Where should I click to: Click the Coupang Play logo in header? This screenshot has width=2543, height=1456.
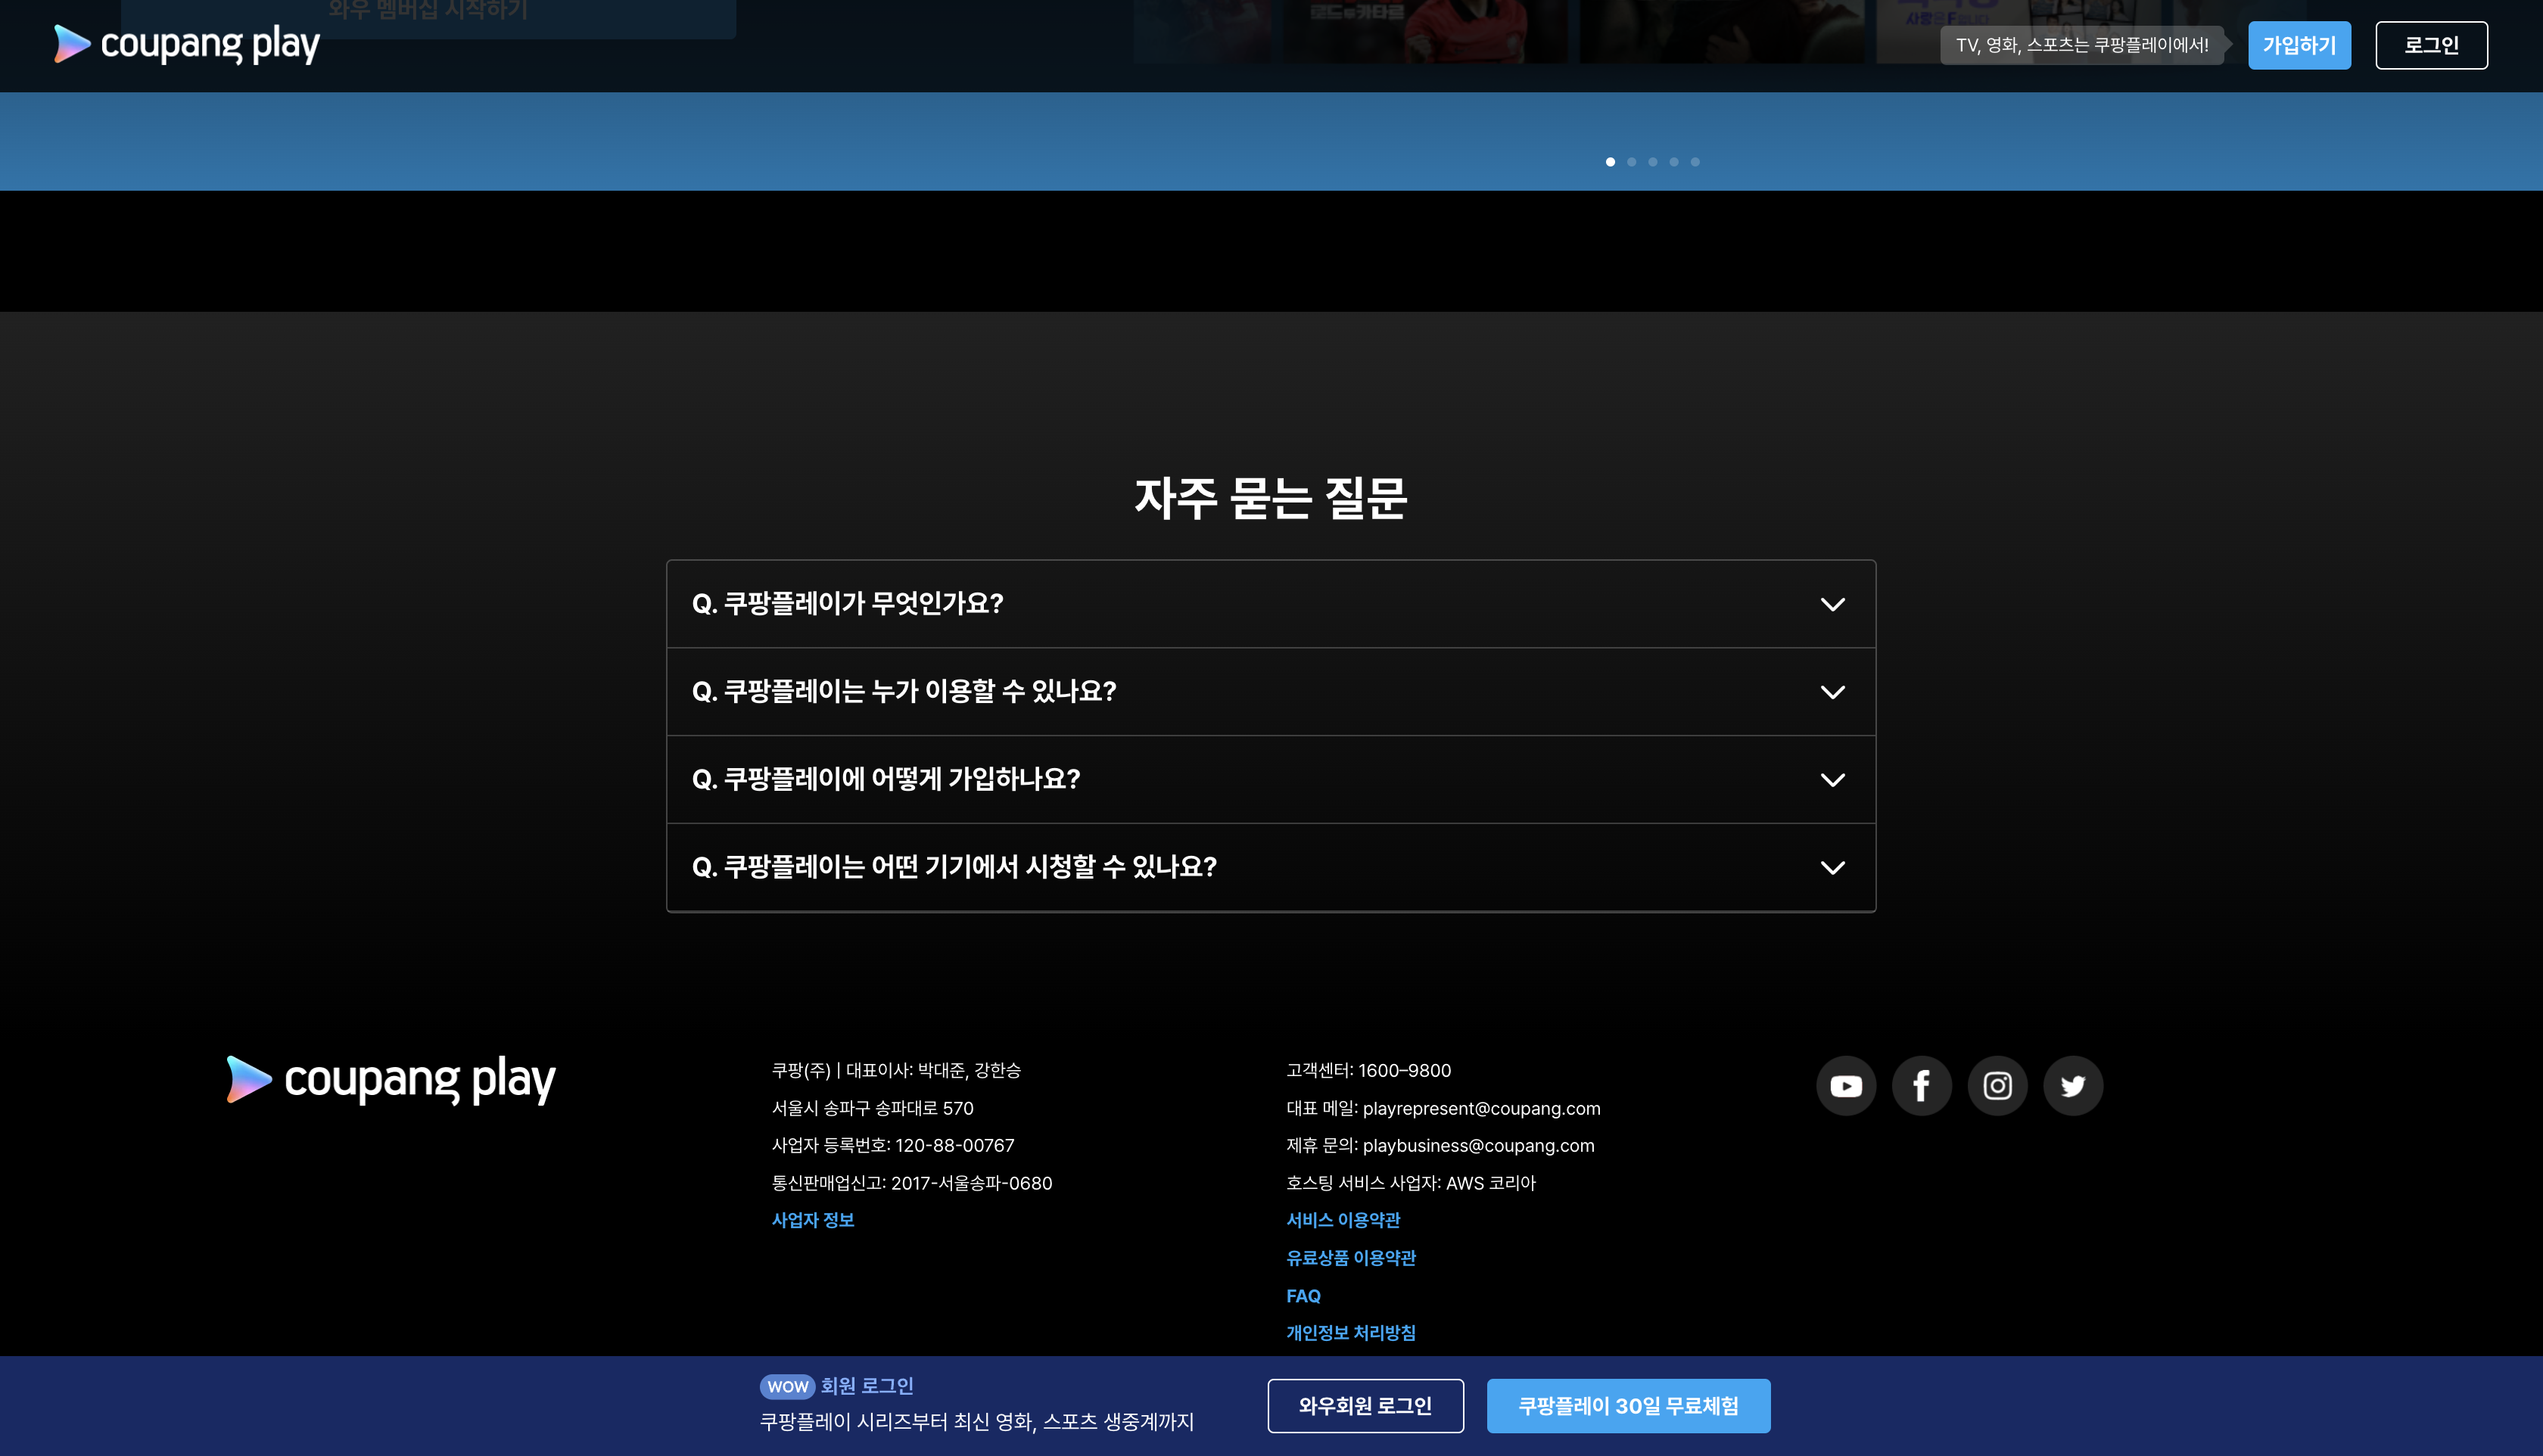[x=187, y=44]
